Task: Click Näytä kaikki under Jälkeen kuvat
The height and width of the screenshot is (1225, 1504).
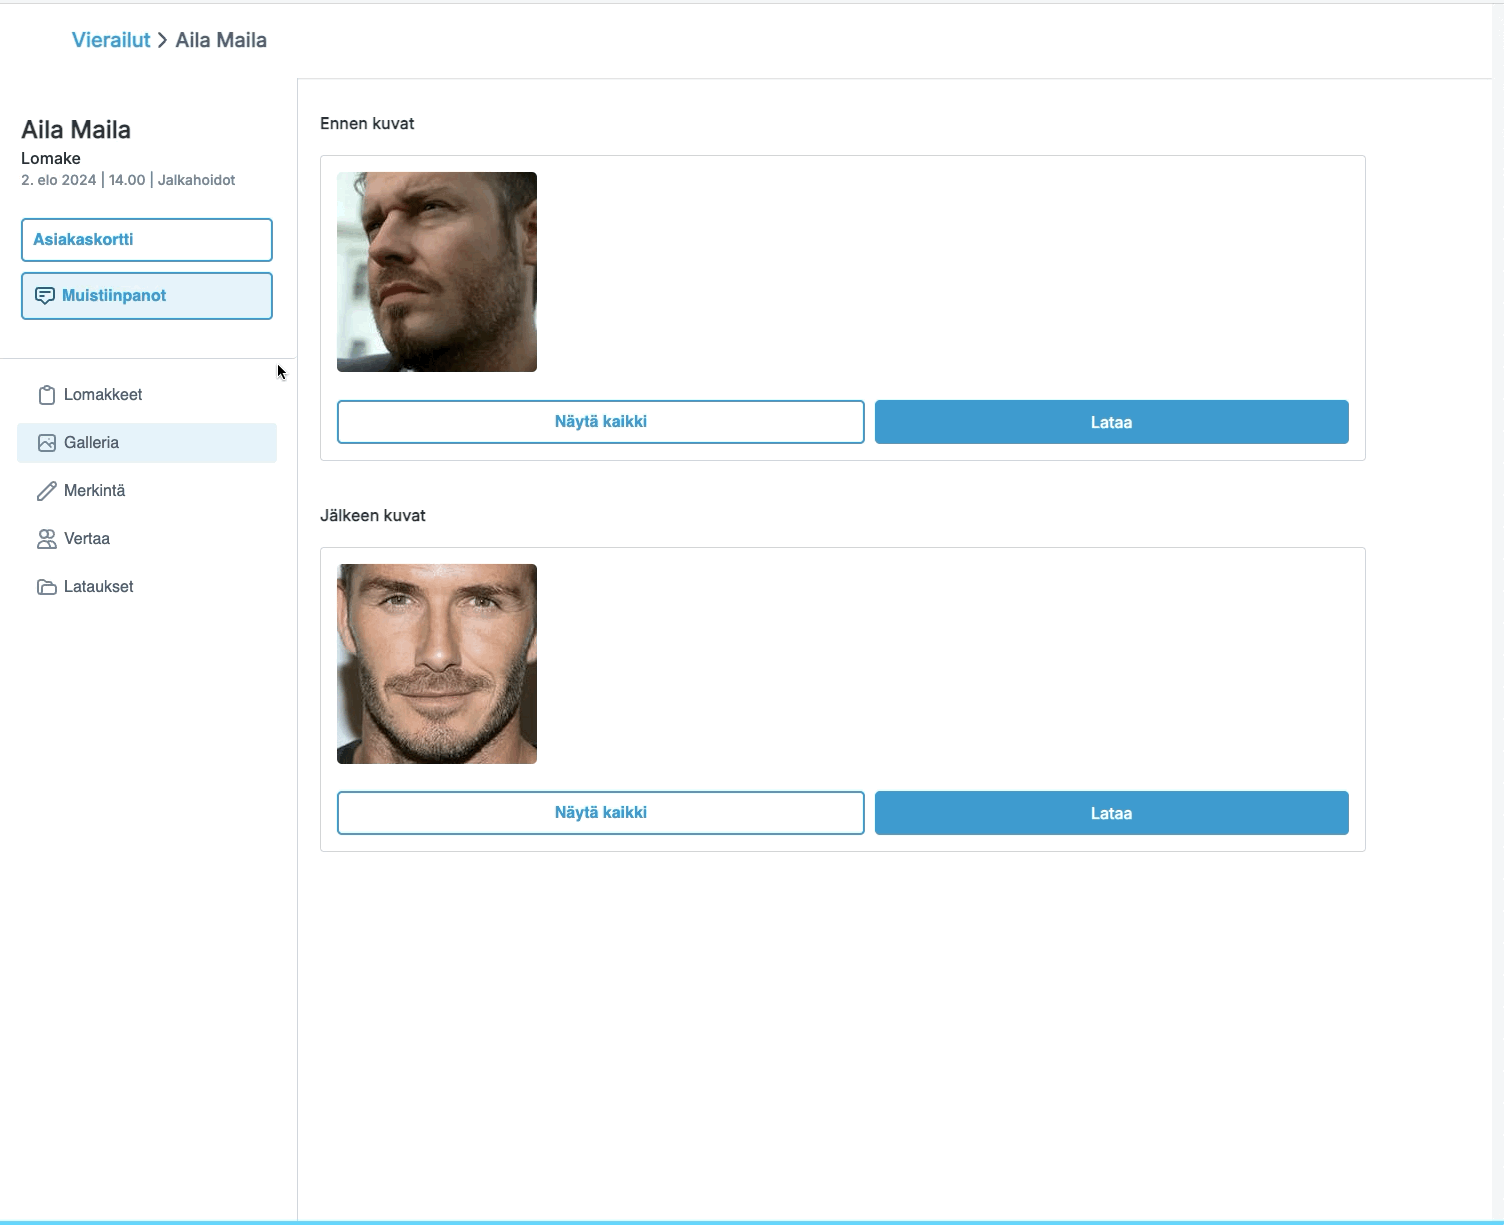Action: [x=601, y=813]
